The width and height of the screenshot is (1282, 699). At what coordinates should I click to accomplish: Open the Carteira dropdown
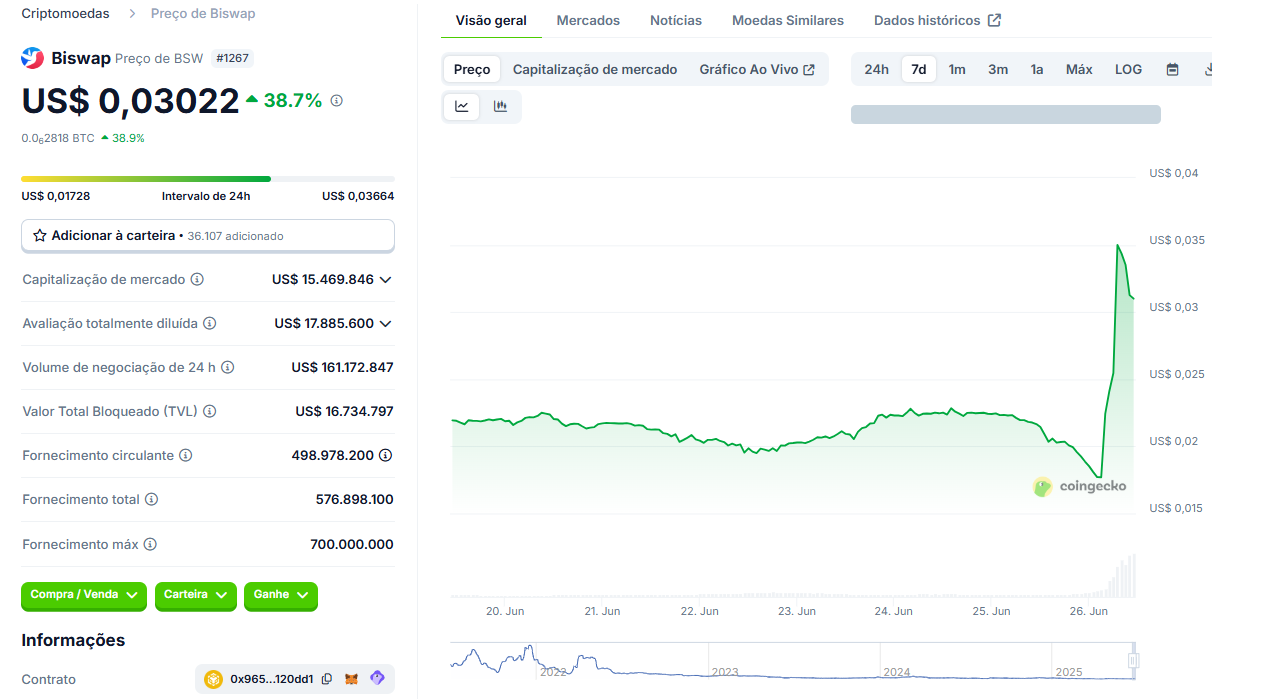click(196, 595)
